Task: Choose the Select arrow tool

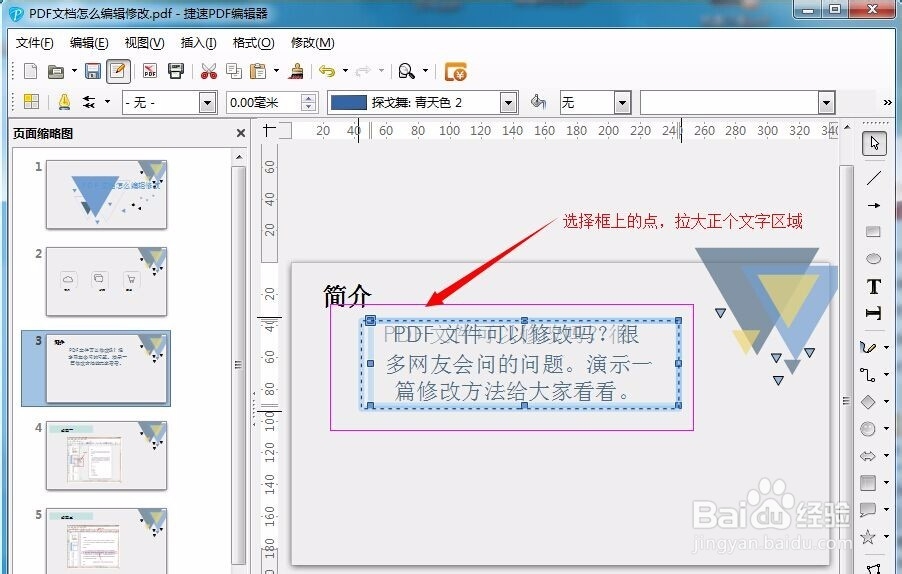Action: [x=874, y=143]
